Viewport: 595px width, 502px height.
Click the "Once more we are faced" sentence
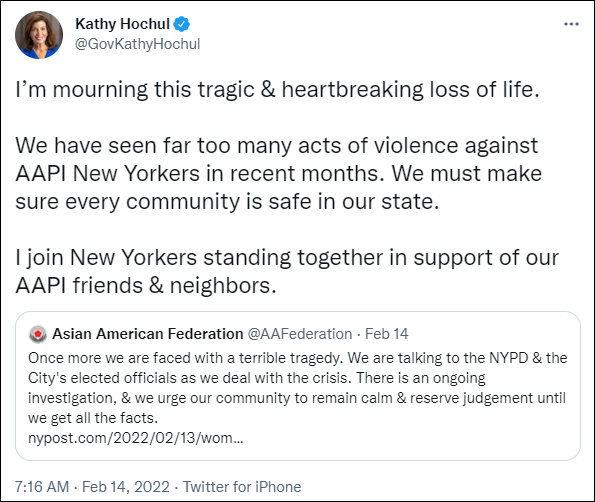[185, 358]
